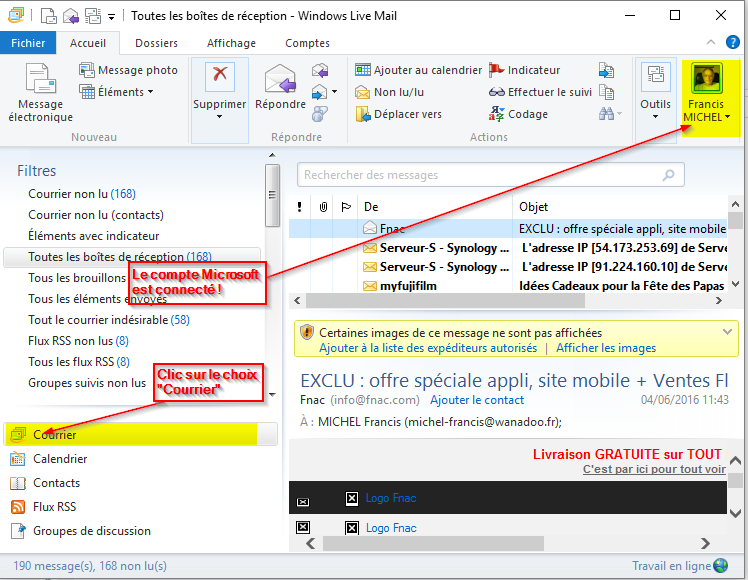
Task: Open the forward dropdown arrow
Action: pyautogui.click(x=334, y=92)
